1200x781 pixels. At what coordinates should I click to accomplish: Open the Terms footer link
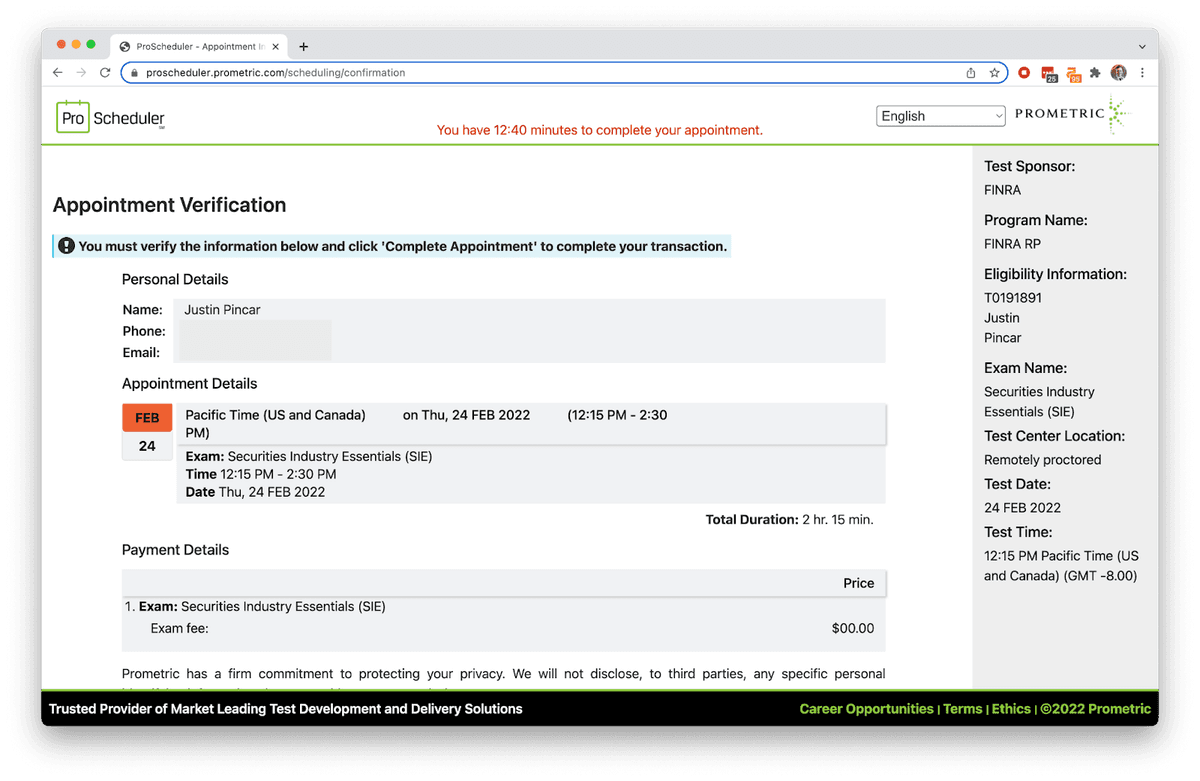coord(962,709)
